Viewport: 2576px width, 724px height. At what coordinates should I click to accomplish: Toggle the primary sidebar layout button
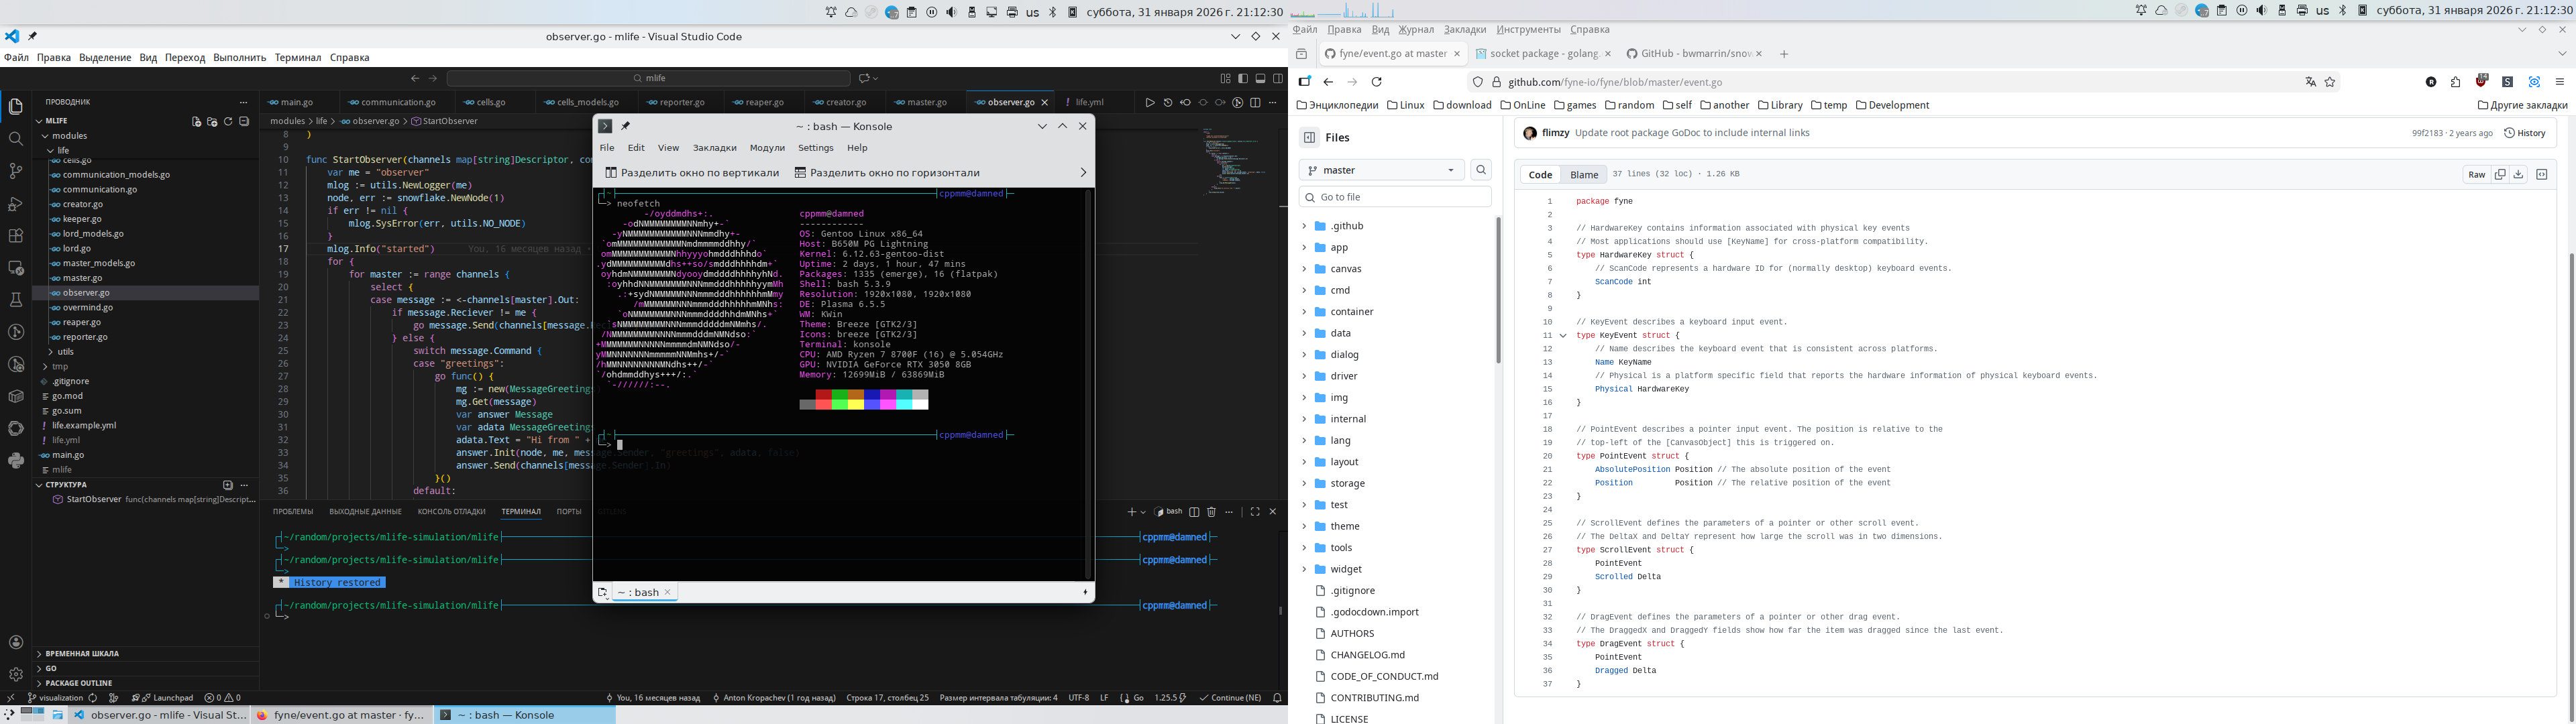(x=1243, y=78)
